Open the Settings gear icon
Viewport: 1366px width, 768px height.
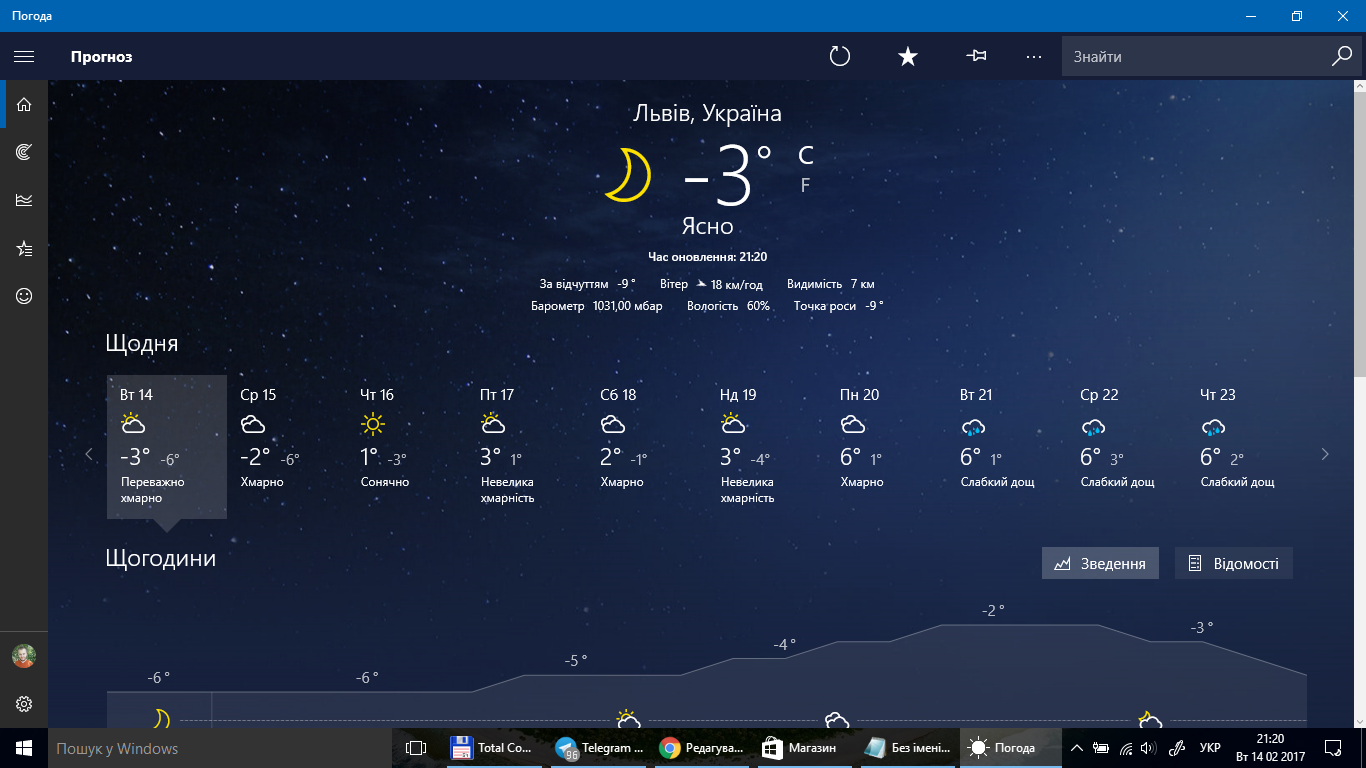click(24, 704)
